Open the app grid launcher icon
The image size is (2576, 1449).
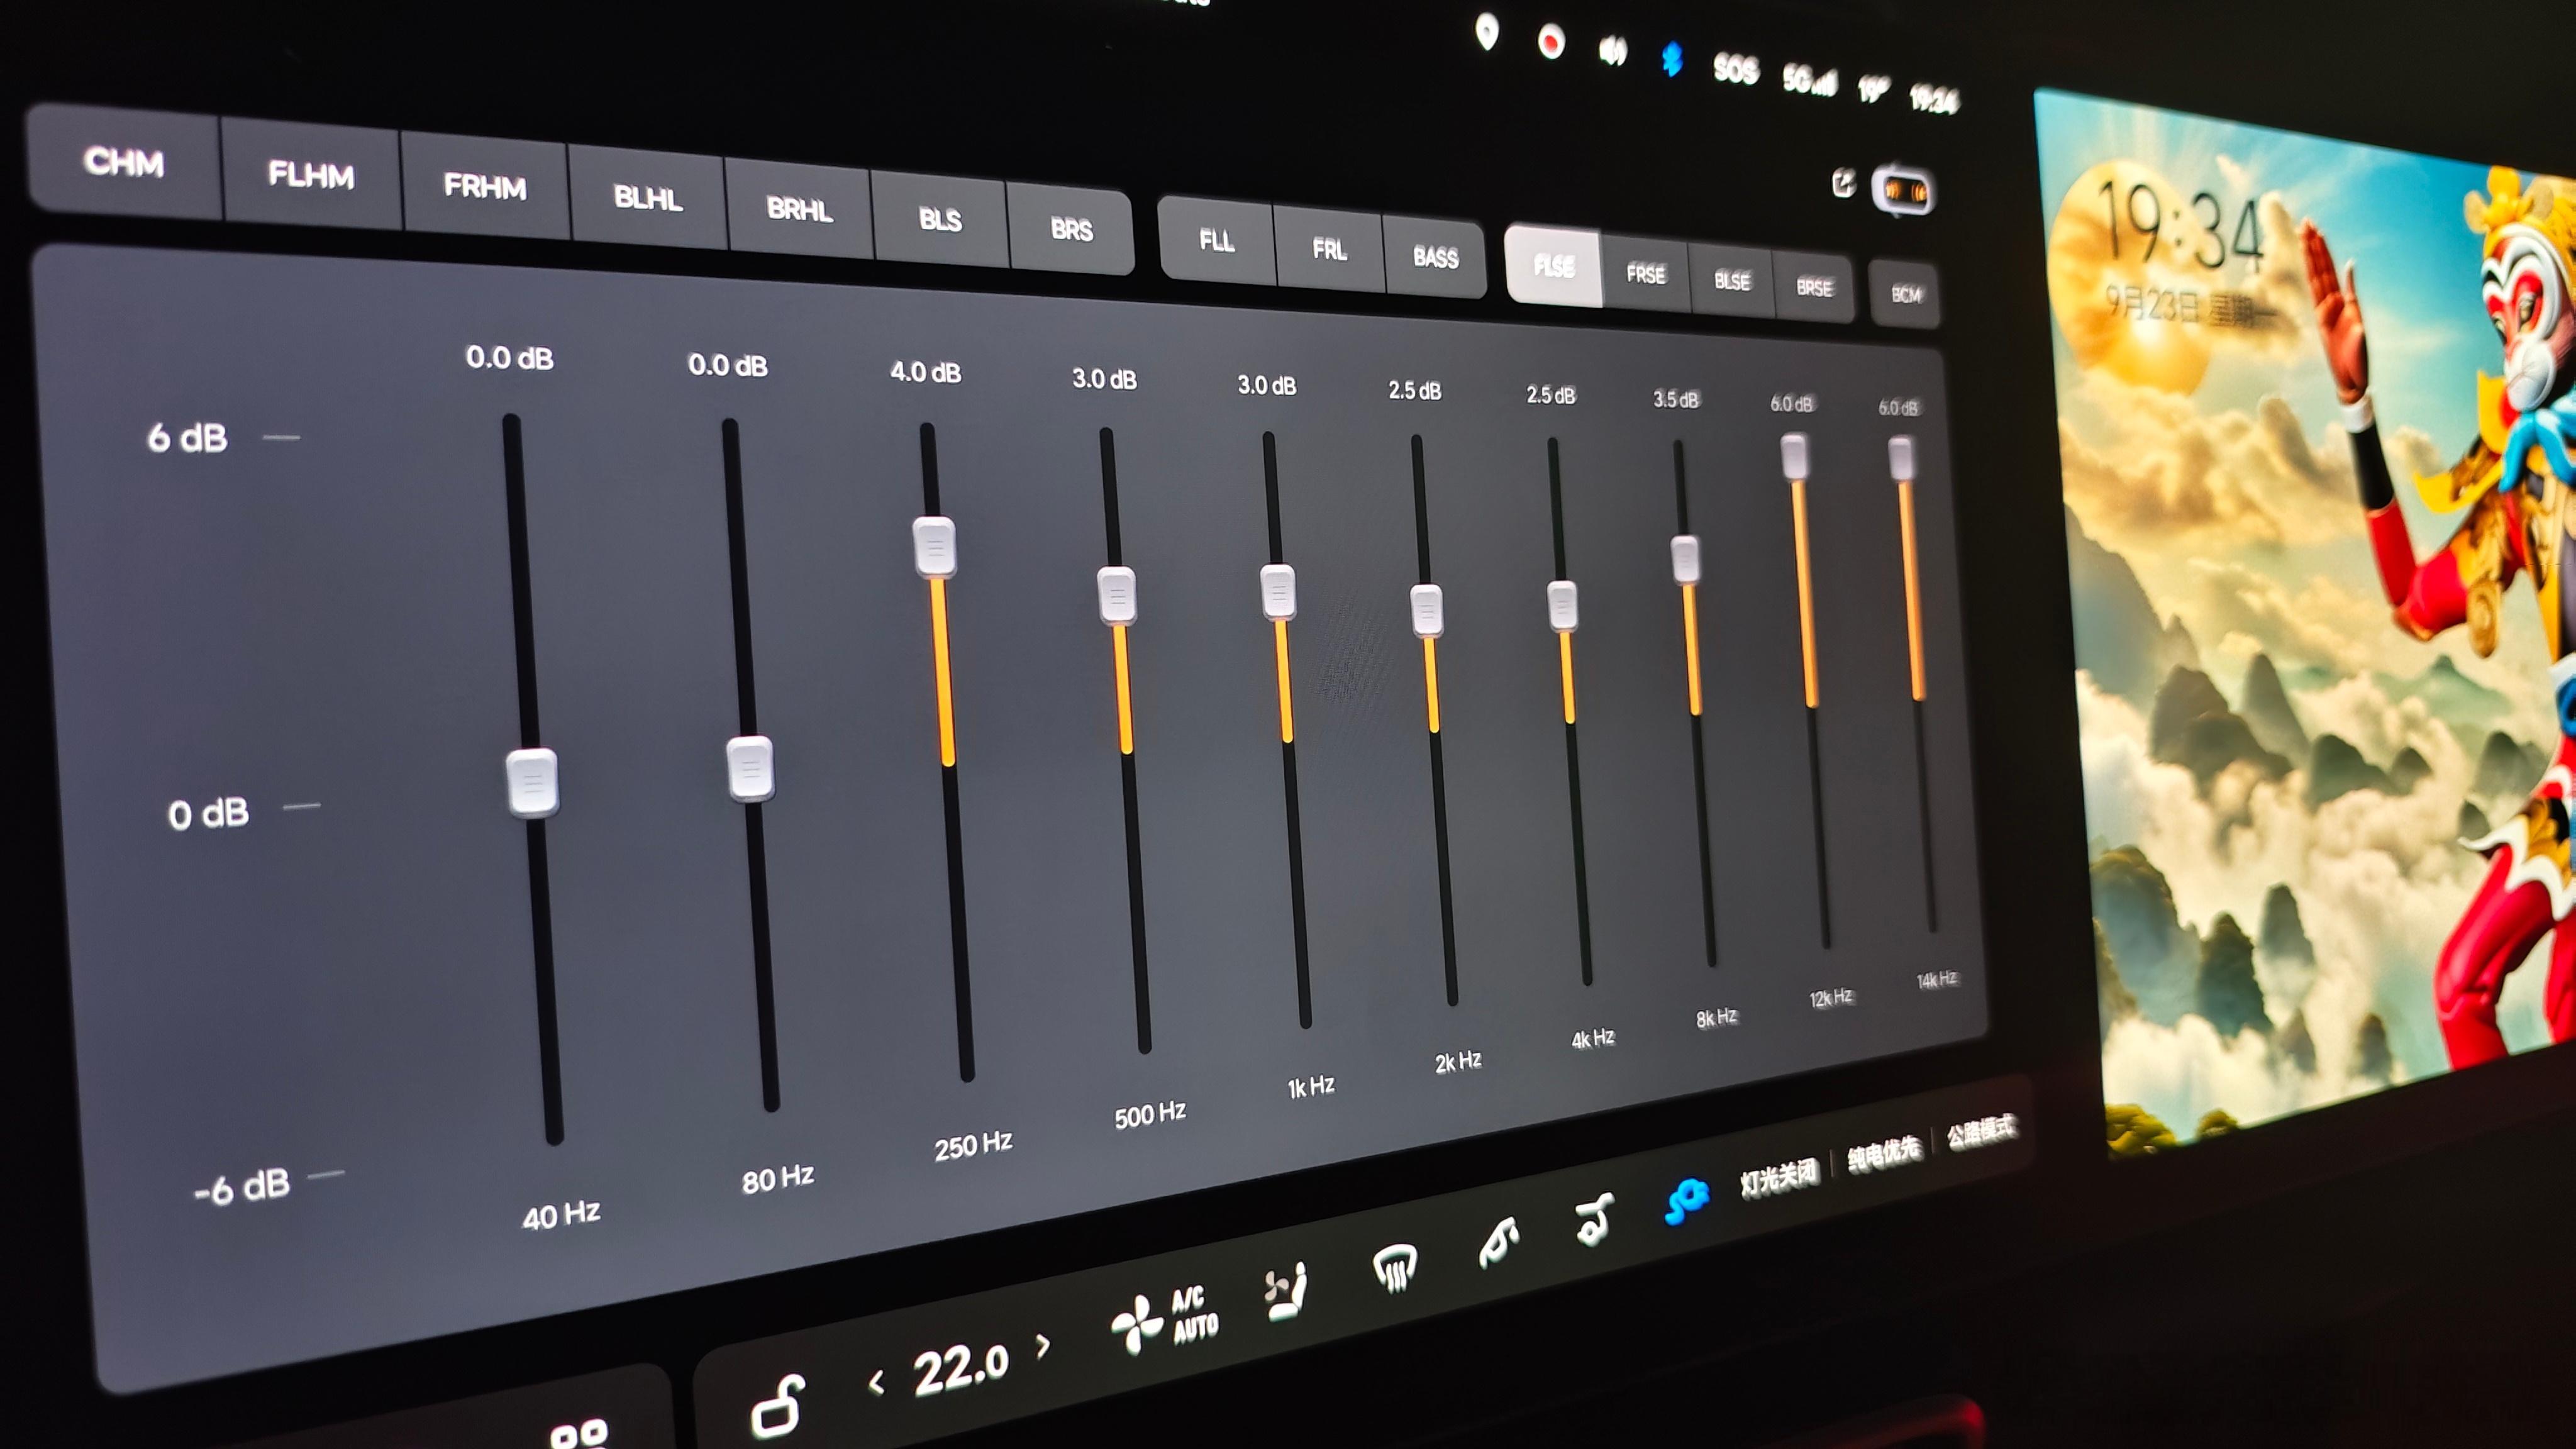578,1434
